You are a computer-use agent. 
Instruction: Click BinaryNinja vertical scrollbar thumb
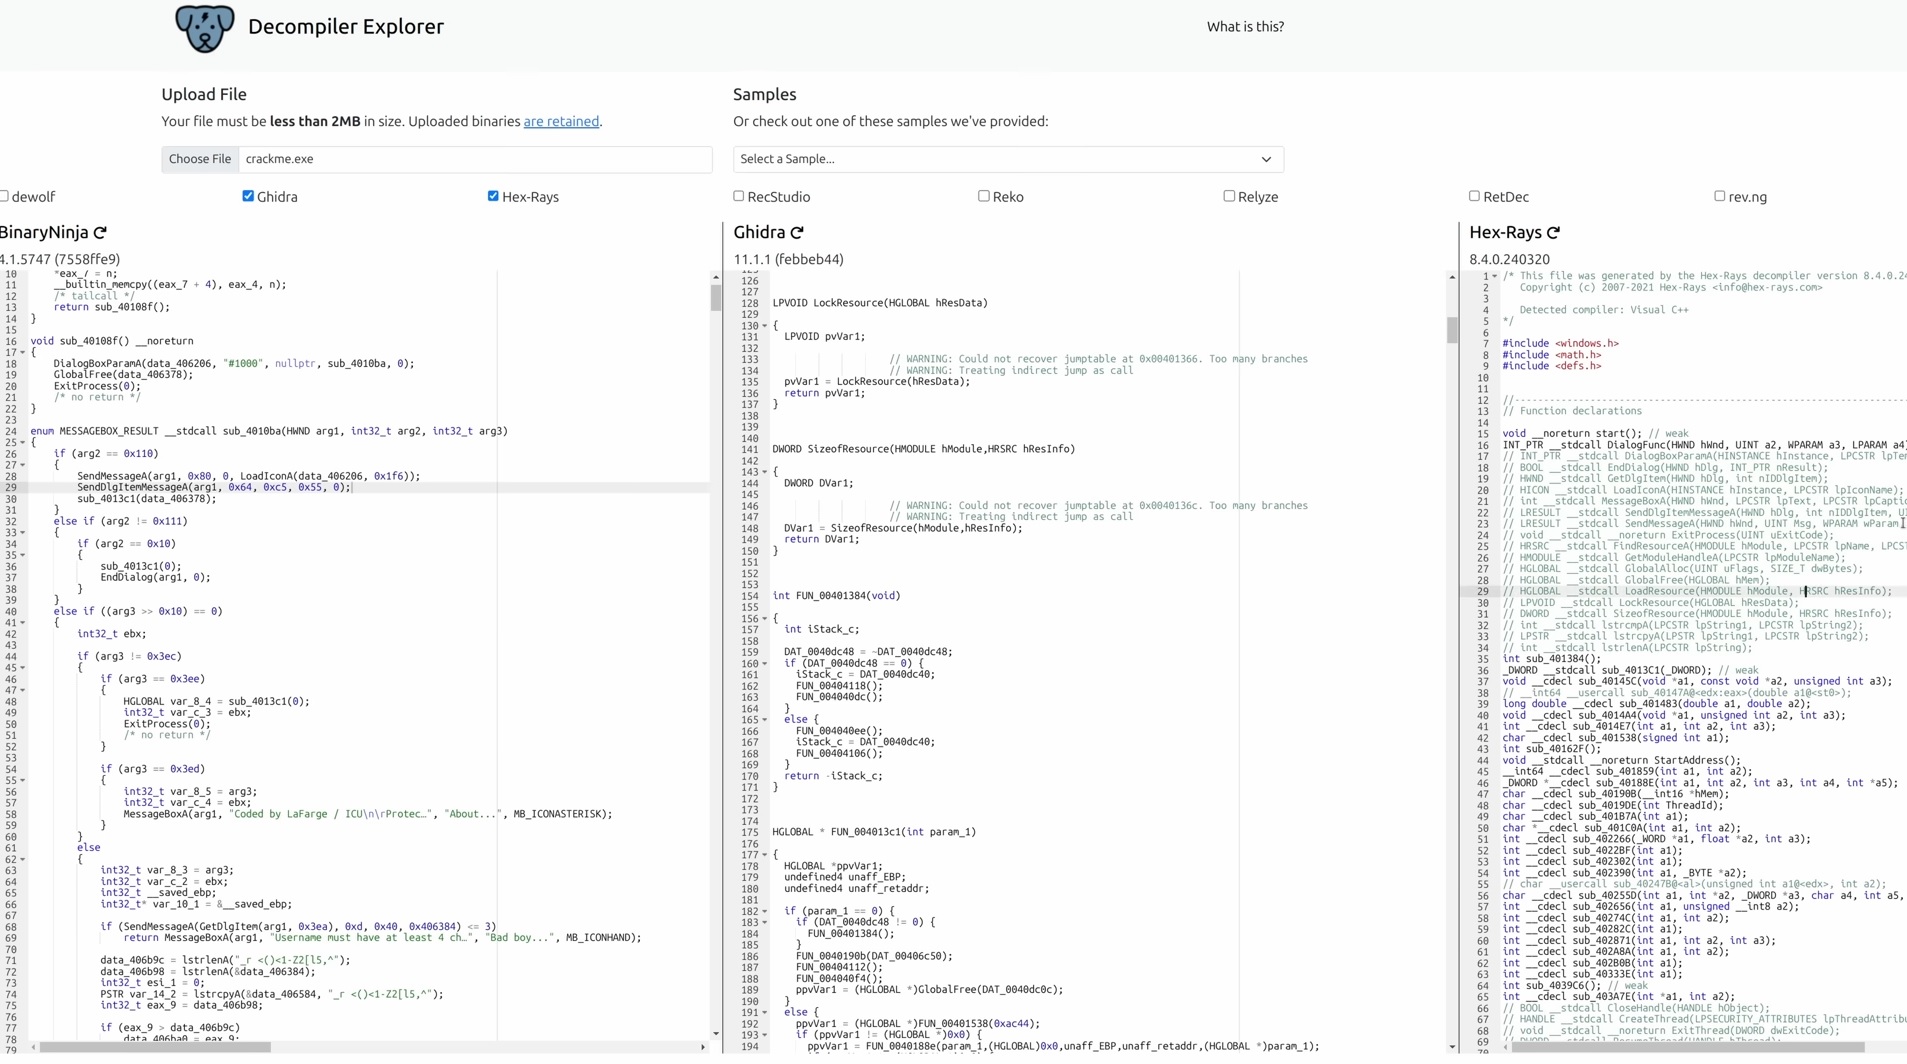716,298
